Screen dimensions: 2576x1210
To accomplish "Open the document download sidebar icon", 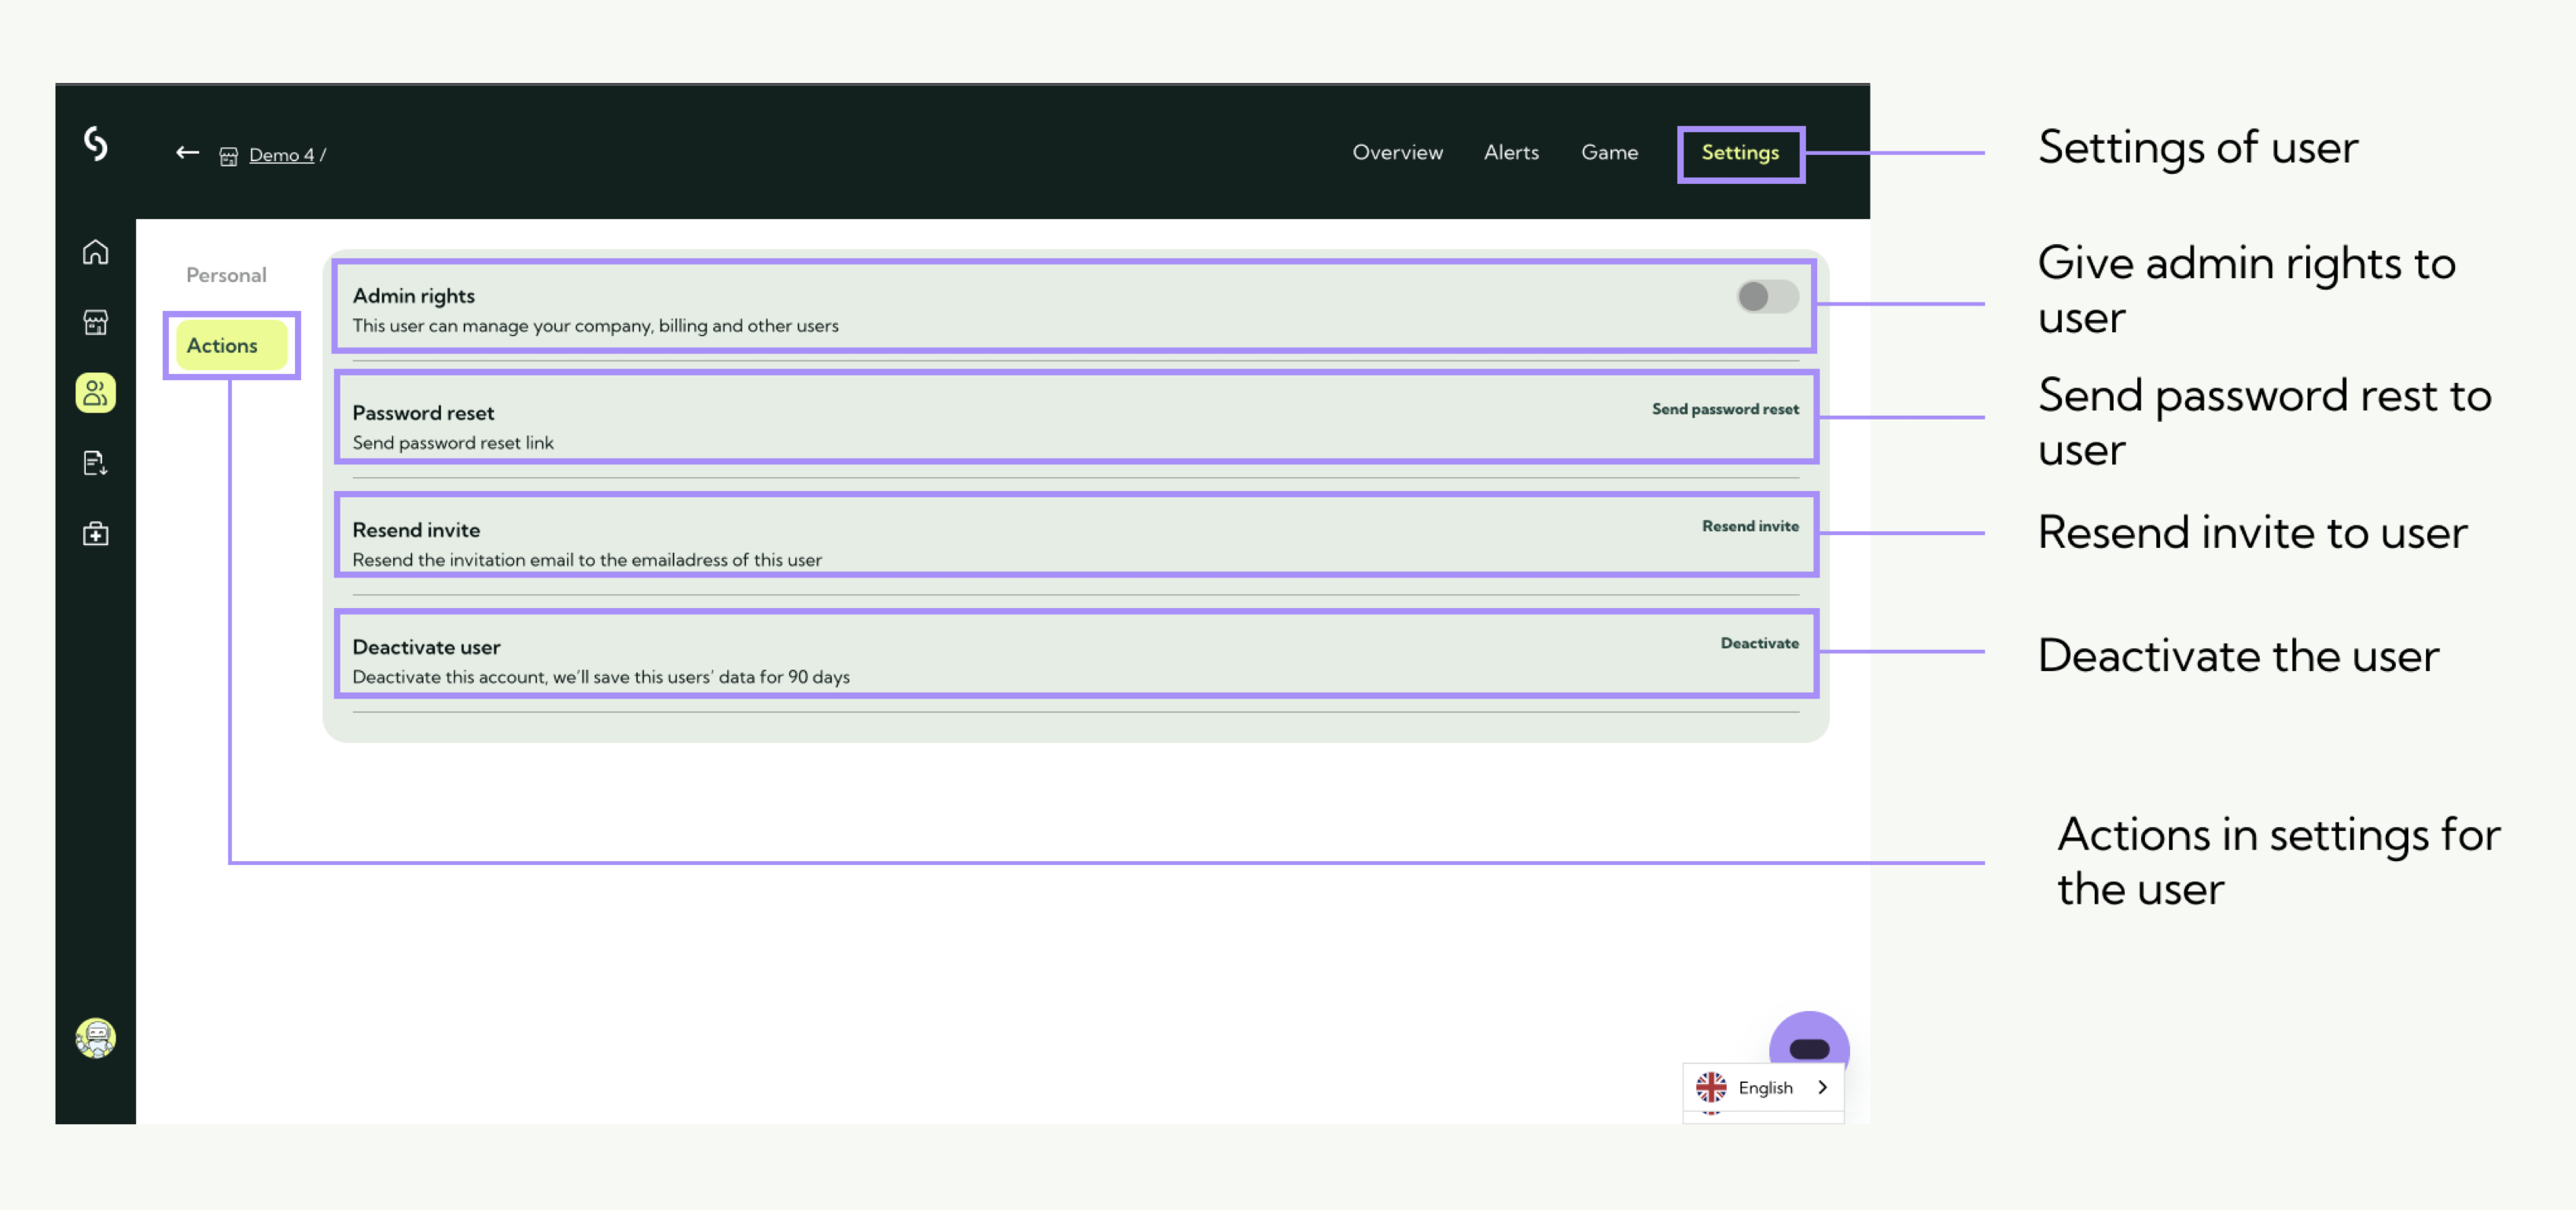I will [x=95, y=463].
